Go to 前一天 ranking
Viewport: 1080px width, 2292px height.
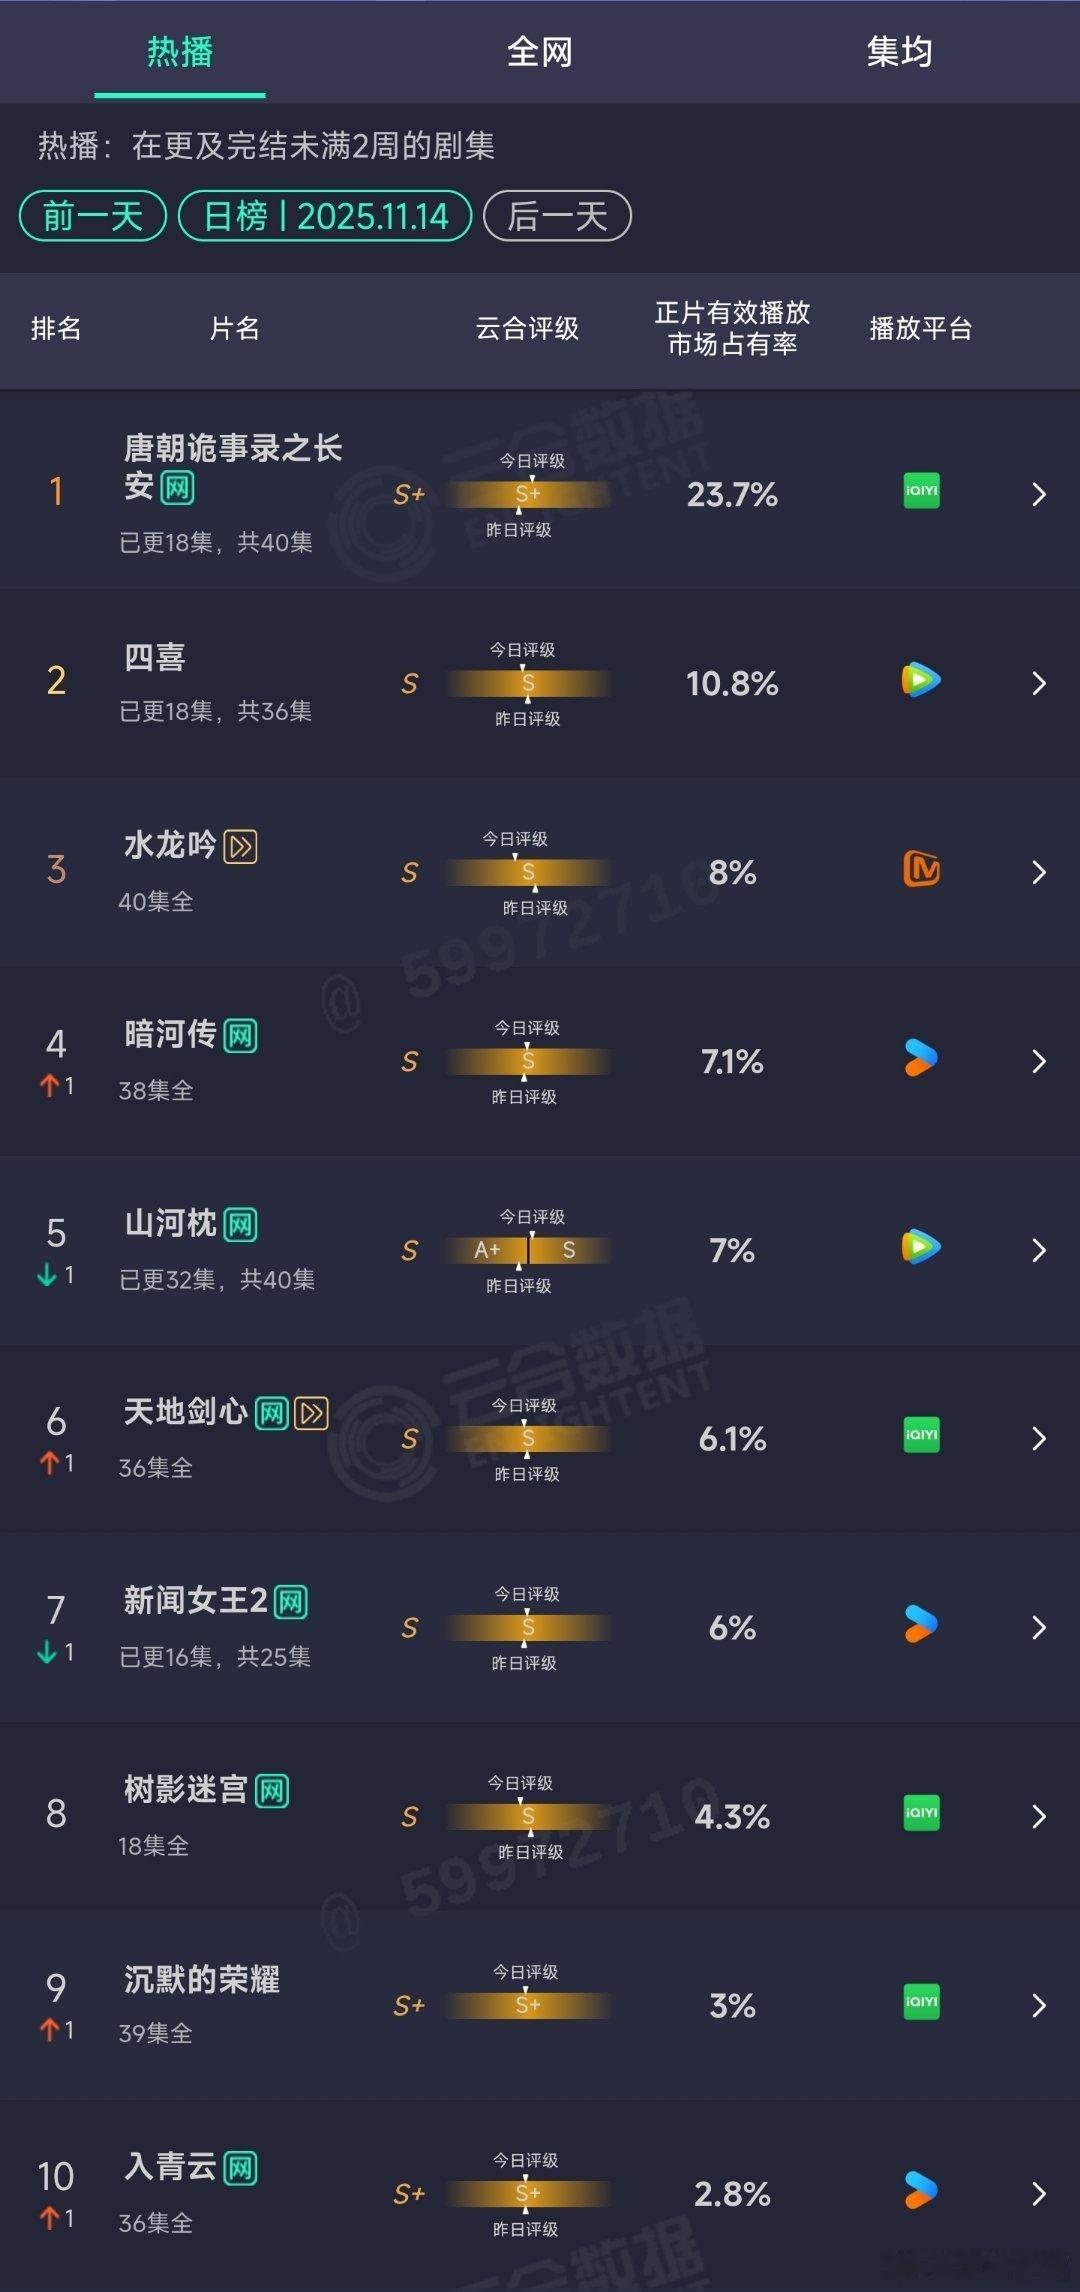[x=93, y=216]
